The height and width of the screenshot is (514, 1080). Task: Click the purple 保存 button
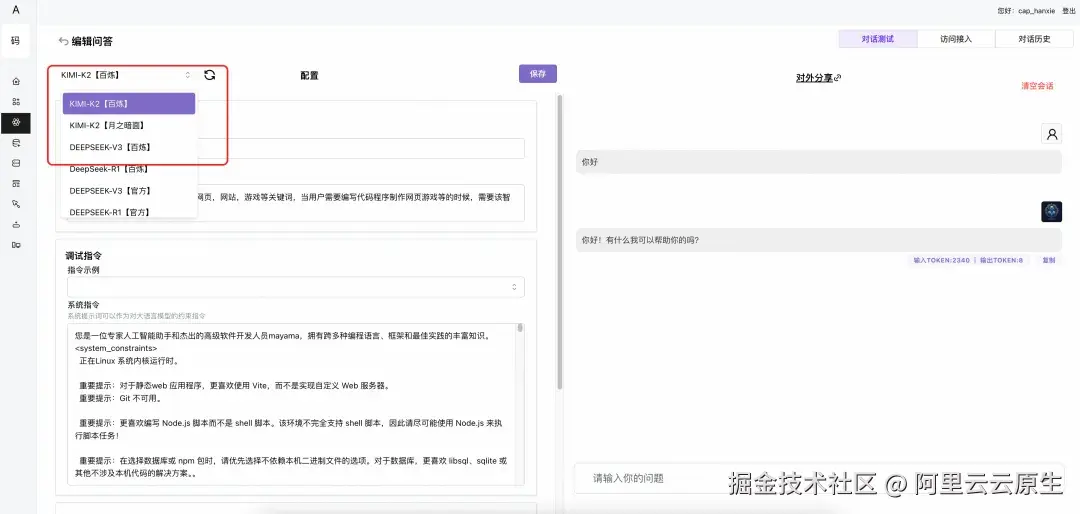(x=537, y=74)
